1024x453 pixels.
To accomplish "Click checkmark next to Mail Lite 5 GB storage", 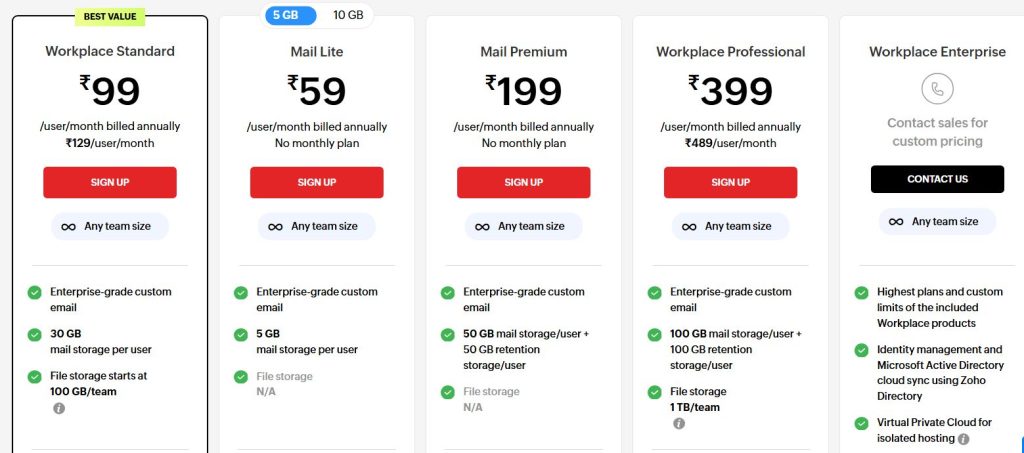I will click(241, 334).
